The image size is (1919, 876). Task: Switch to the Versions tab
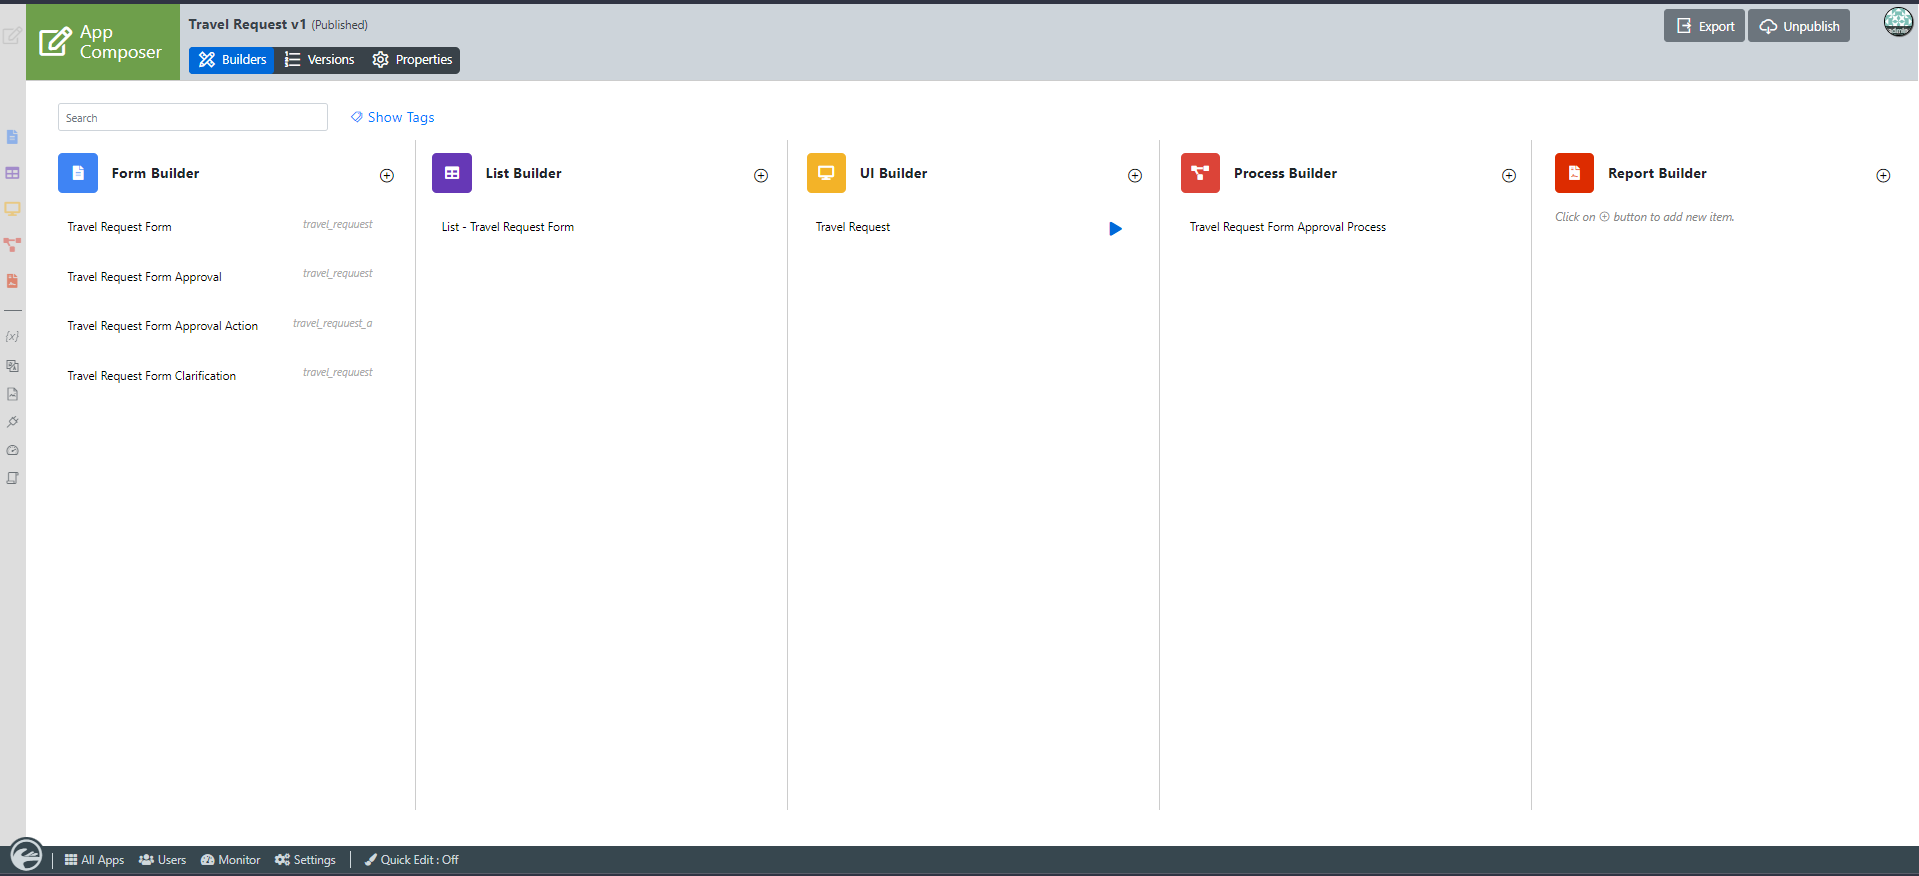click(x=319, y=60)
